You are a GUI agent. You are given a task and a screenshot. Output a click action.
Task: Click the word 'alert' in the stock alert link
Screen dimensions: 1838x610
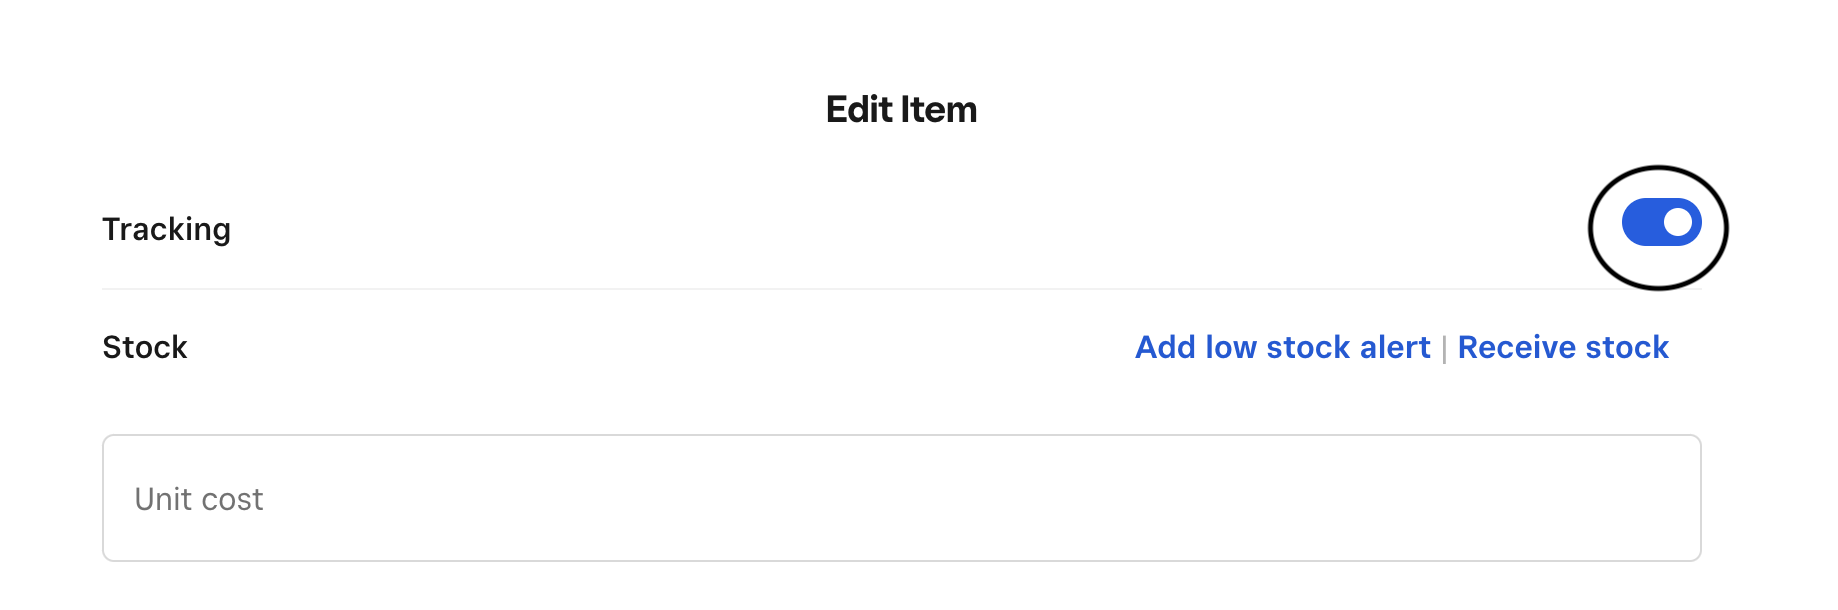[x=1395, y=347]
